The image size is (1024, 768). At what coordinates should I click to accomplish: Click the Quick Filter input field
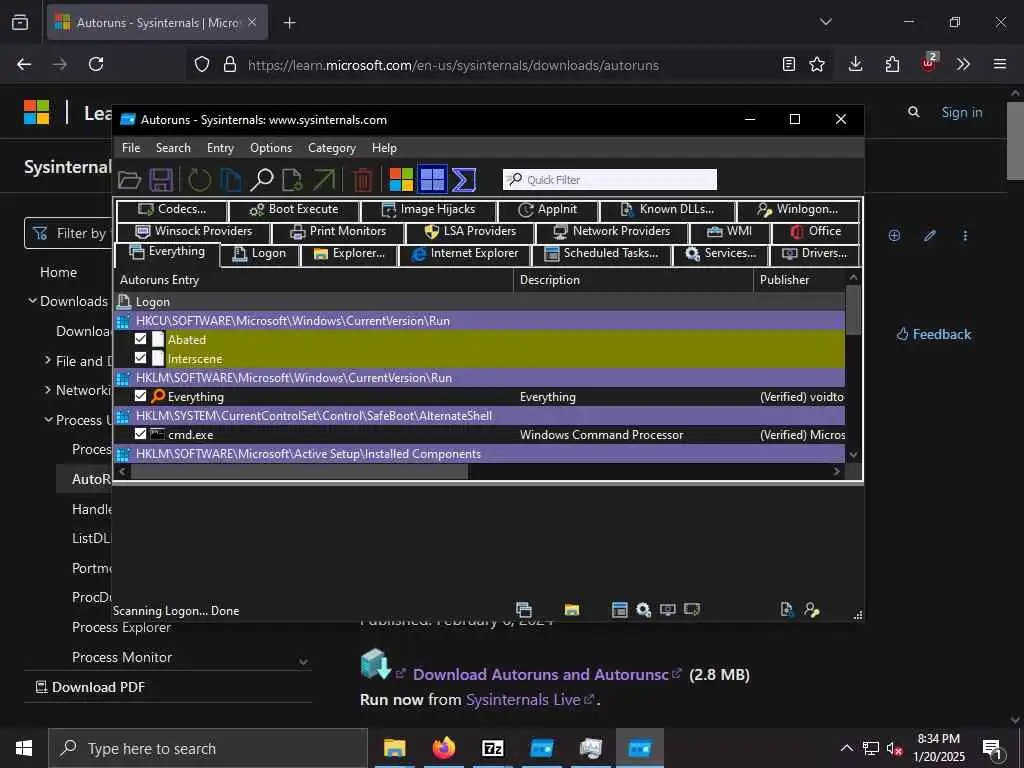click(610, 180)
